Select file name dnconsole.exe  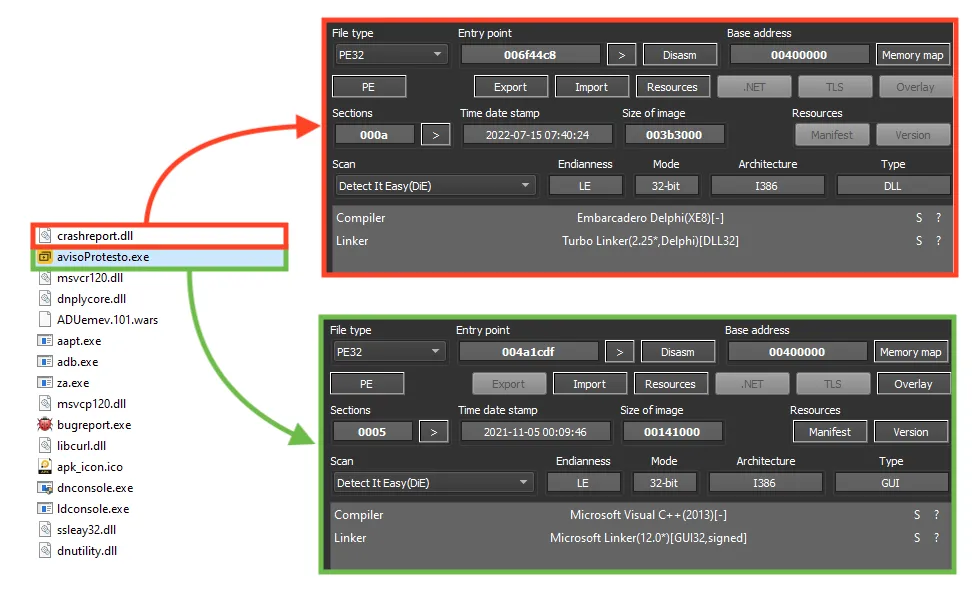click(x=95, y=488)
